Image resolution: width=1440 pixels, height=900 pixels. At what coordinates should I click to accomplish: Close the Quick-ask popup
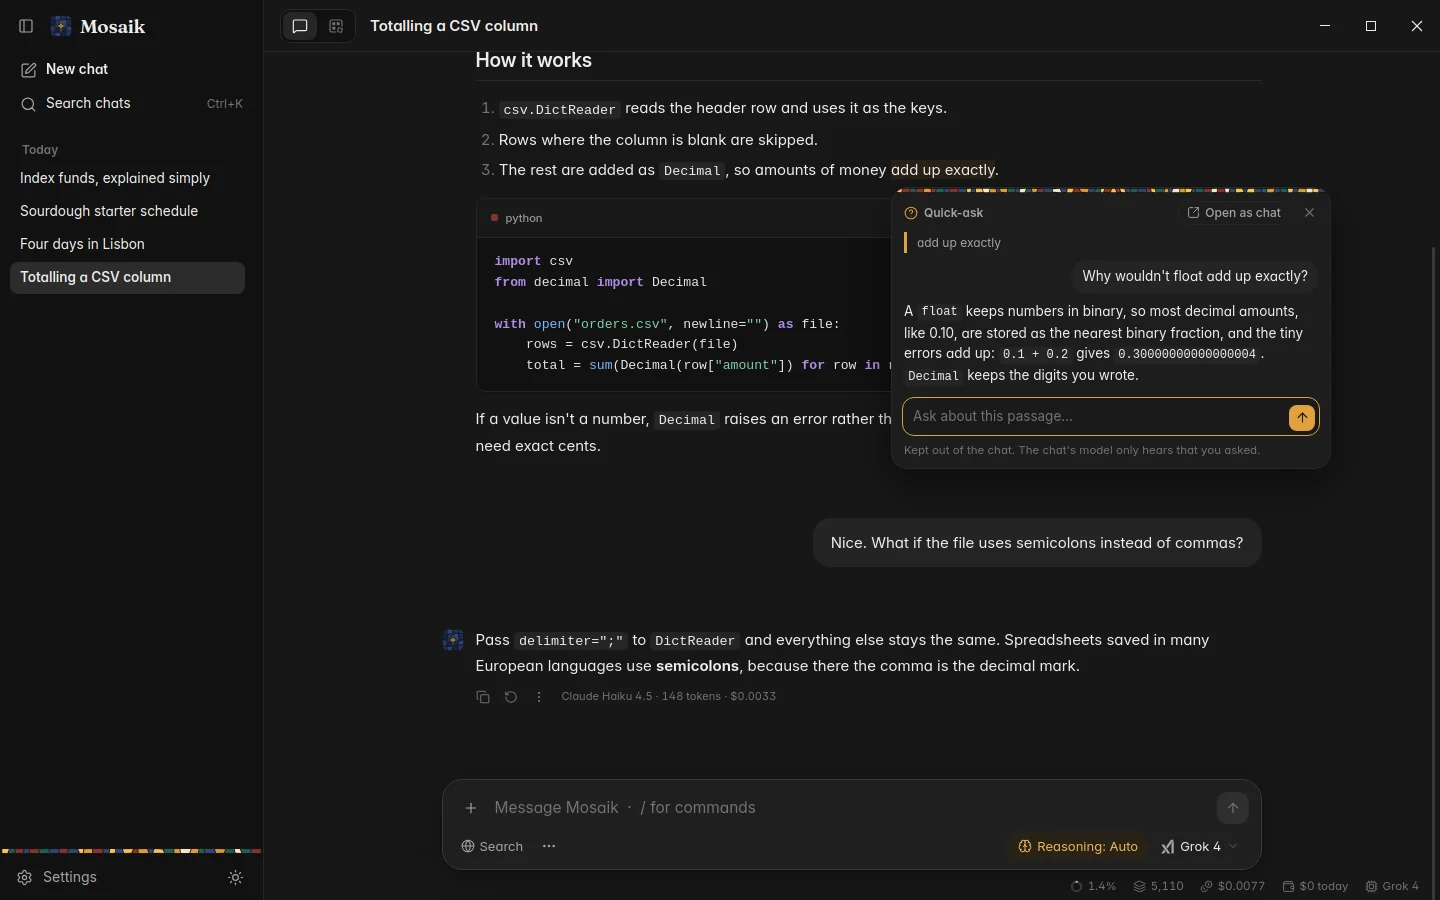(x=1310, y=213)
